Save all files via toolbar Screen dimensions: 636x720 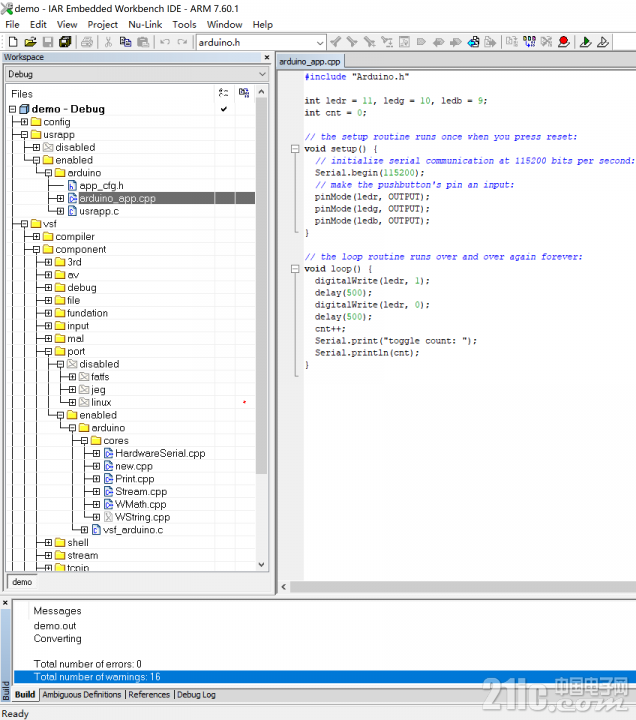pyautogui.click(x=65, y=42)
